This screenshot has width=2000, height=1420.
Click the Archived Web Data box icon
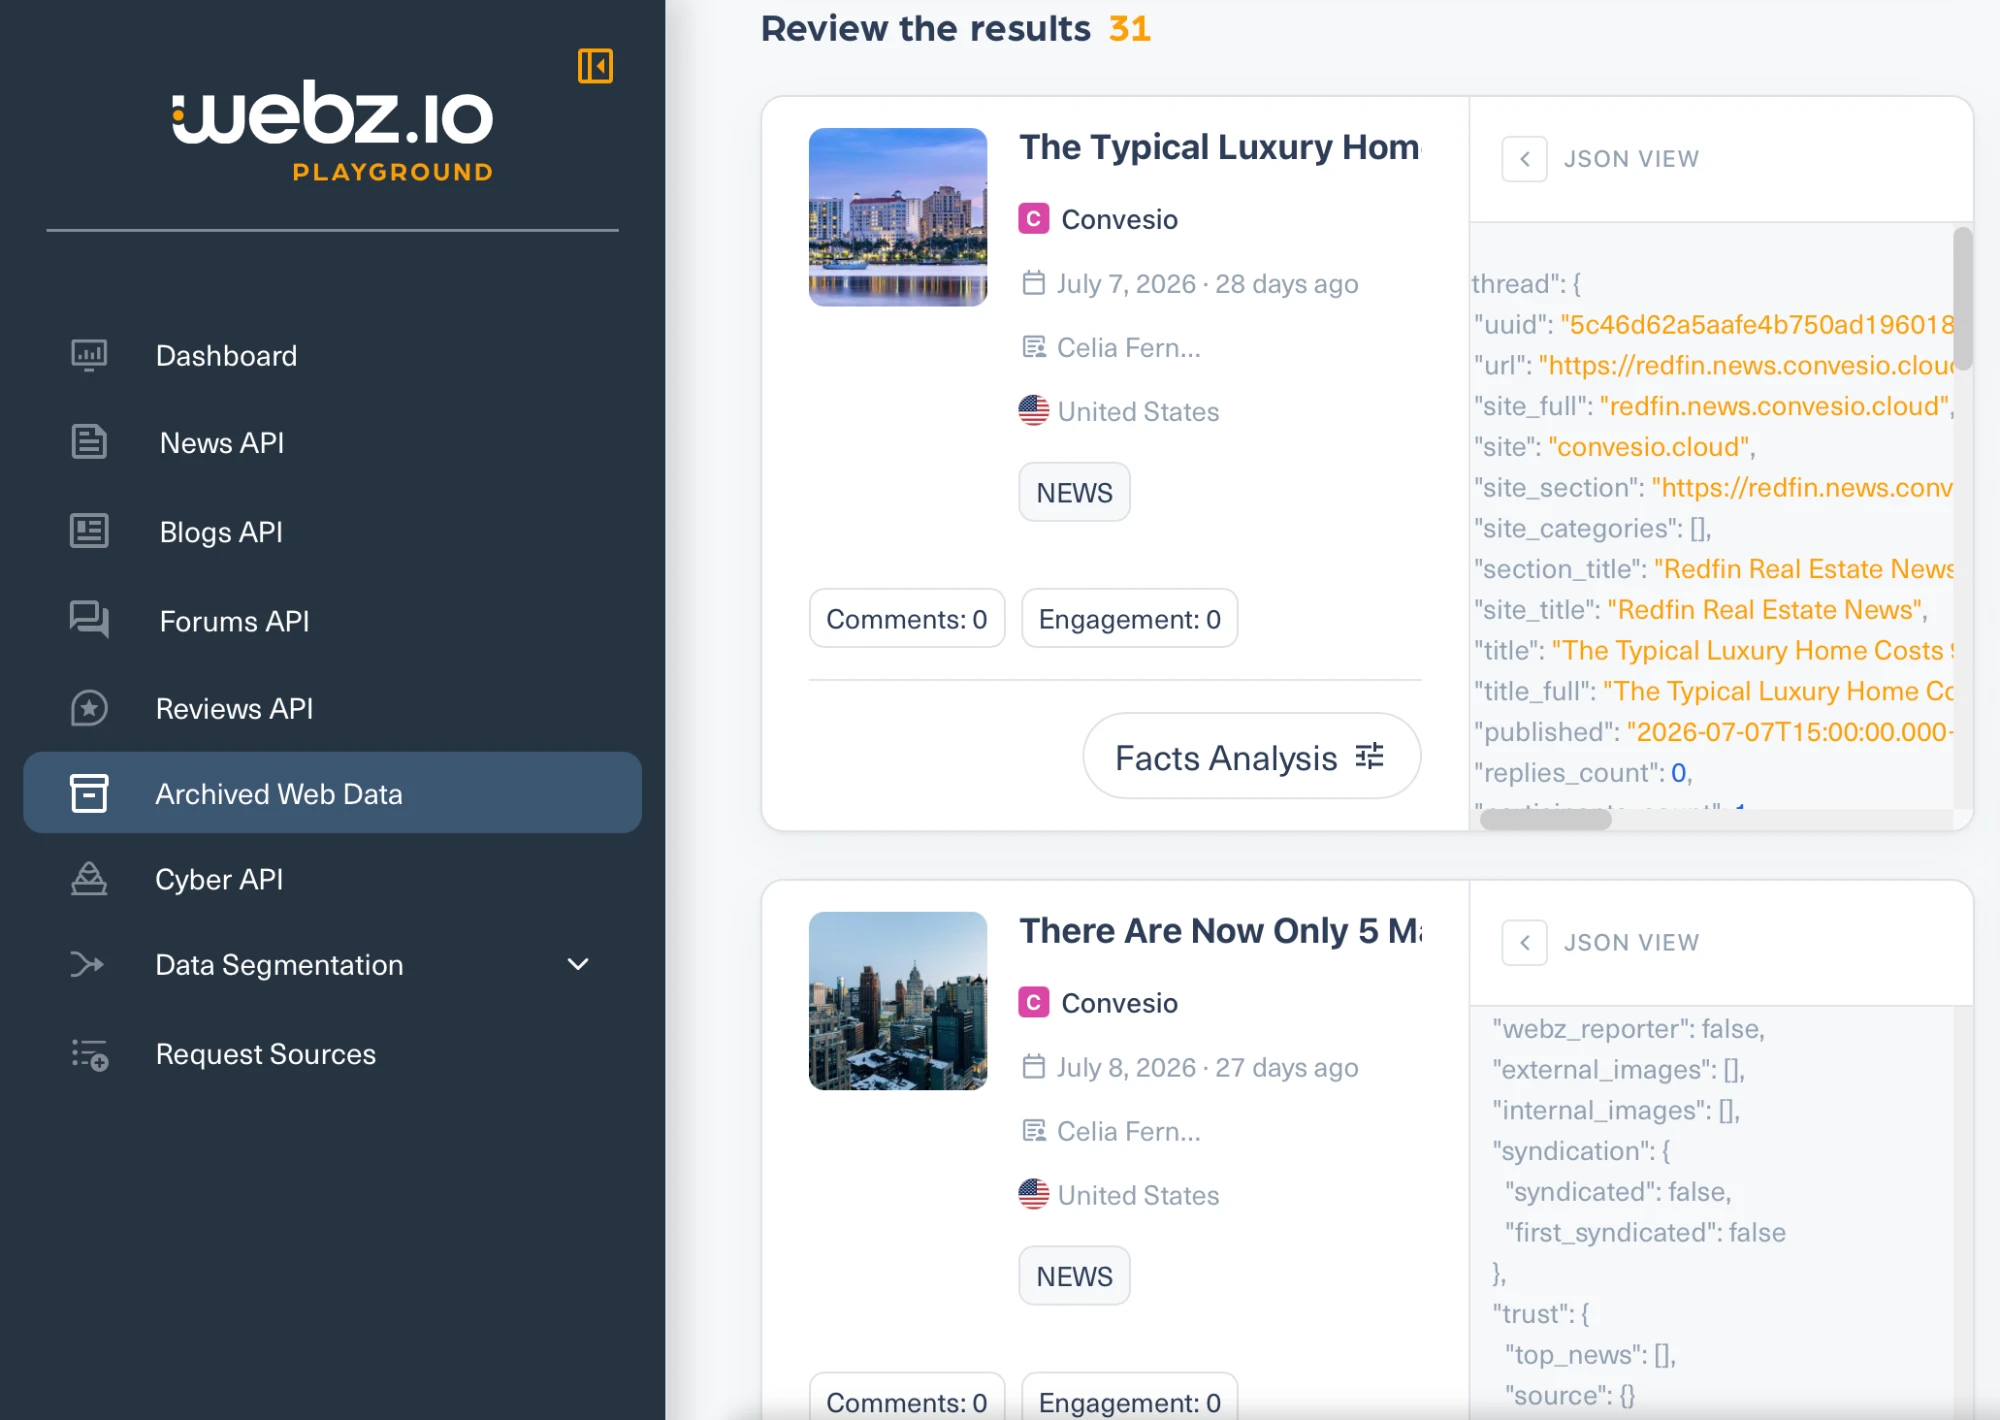click(x=89, y=793)
